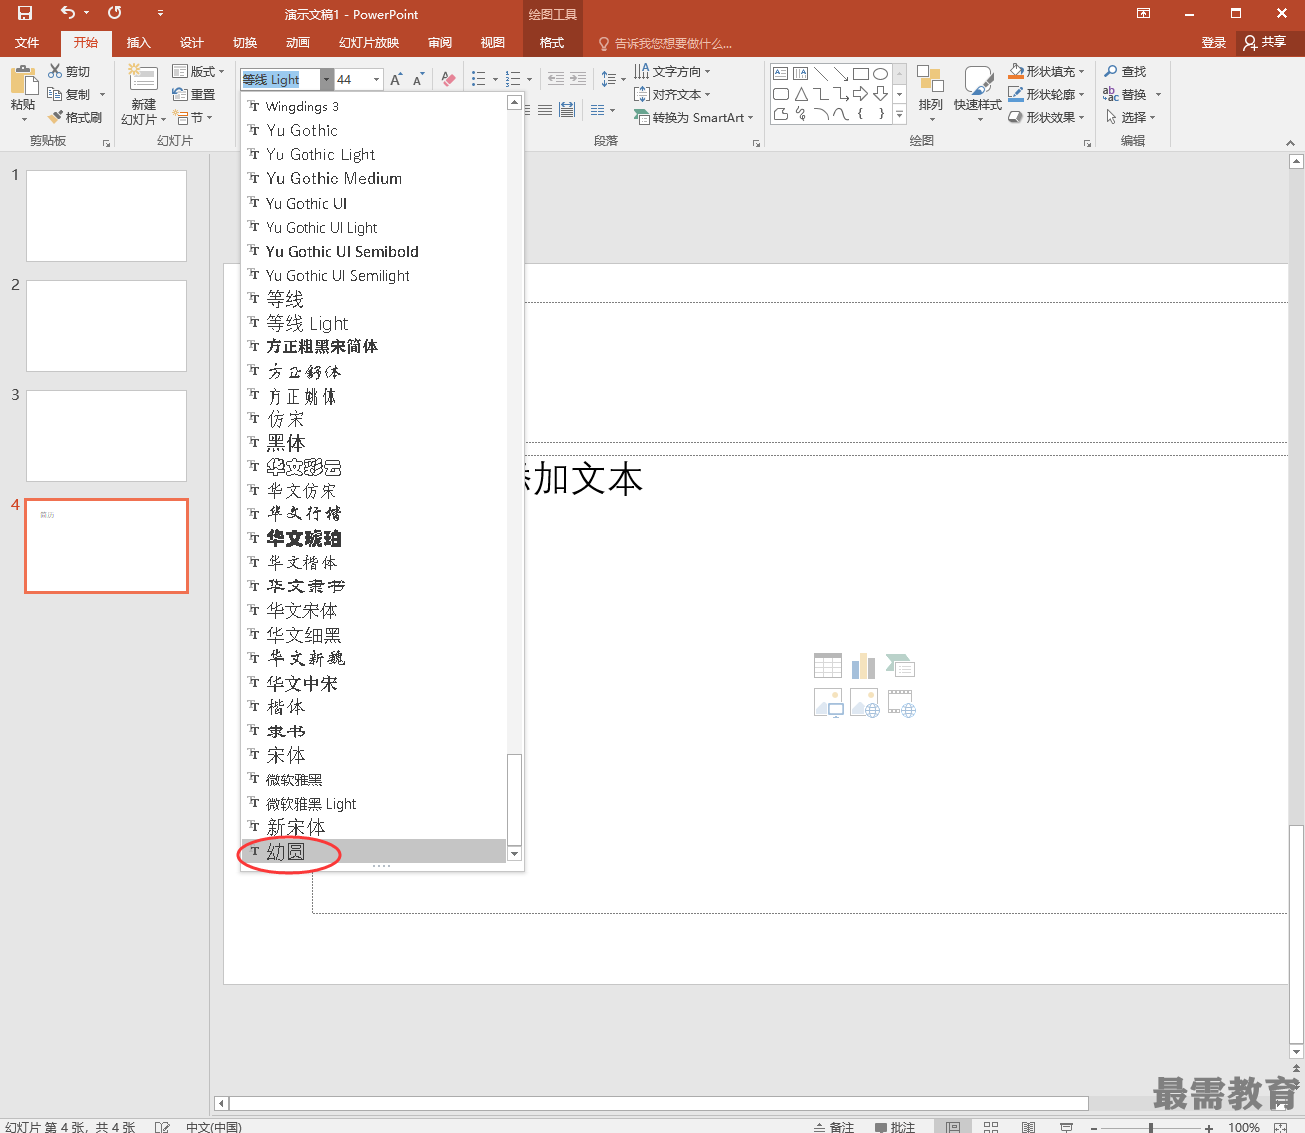
Task: Click the Share (共享) button
Action: pyautogui.click(x=1264, y=42)
